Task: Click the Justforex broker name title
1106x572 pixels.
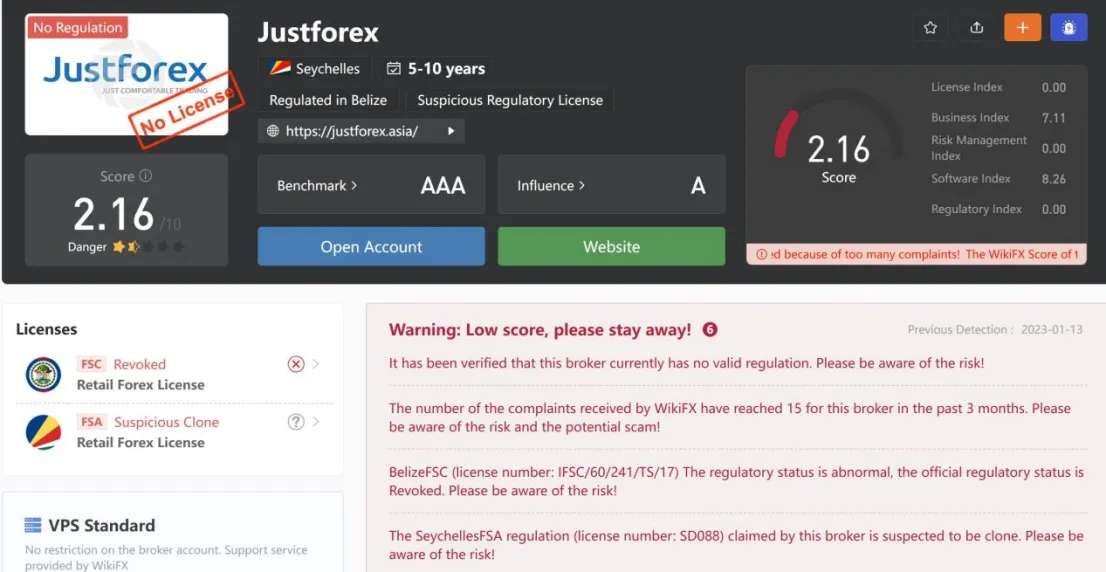Action: [318, 32]
